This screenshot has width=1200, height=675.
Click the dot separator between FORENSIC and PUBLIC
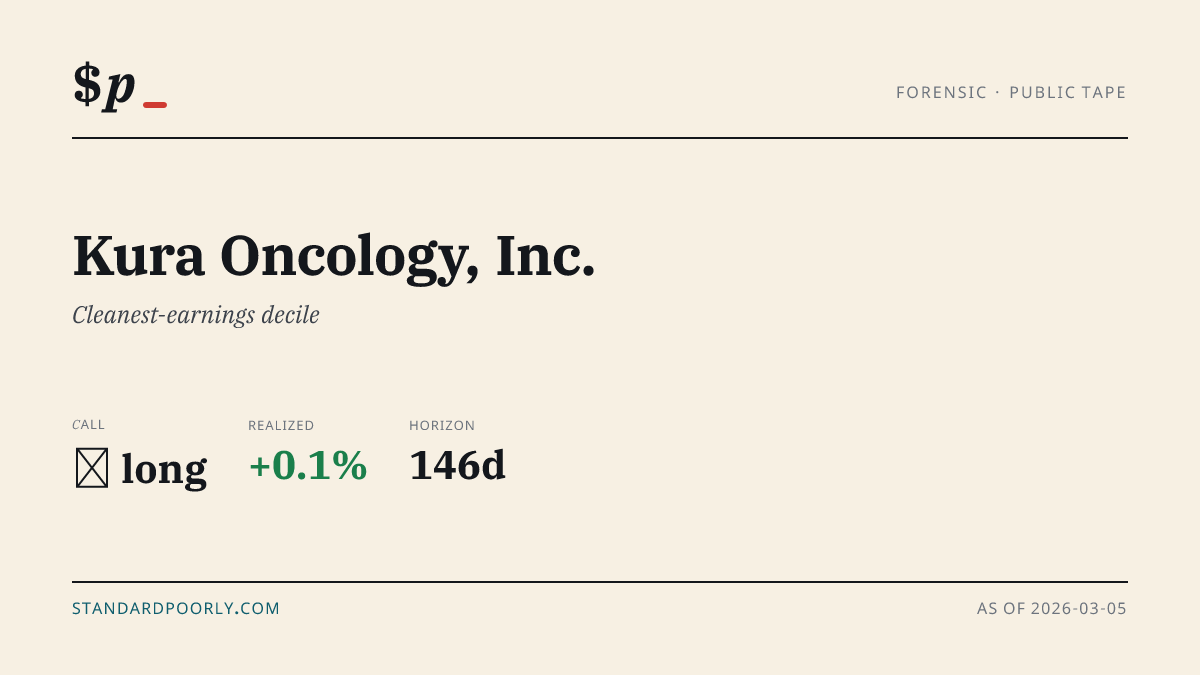click(998, 93)
